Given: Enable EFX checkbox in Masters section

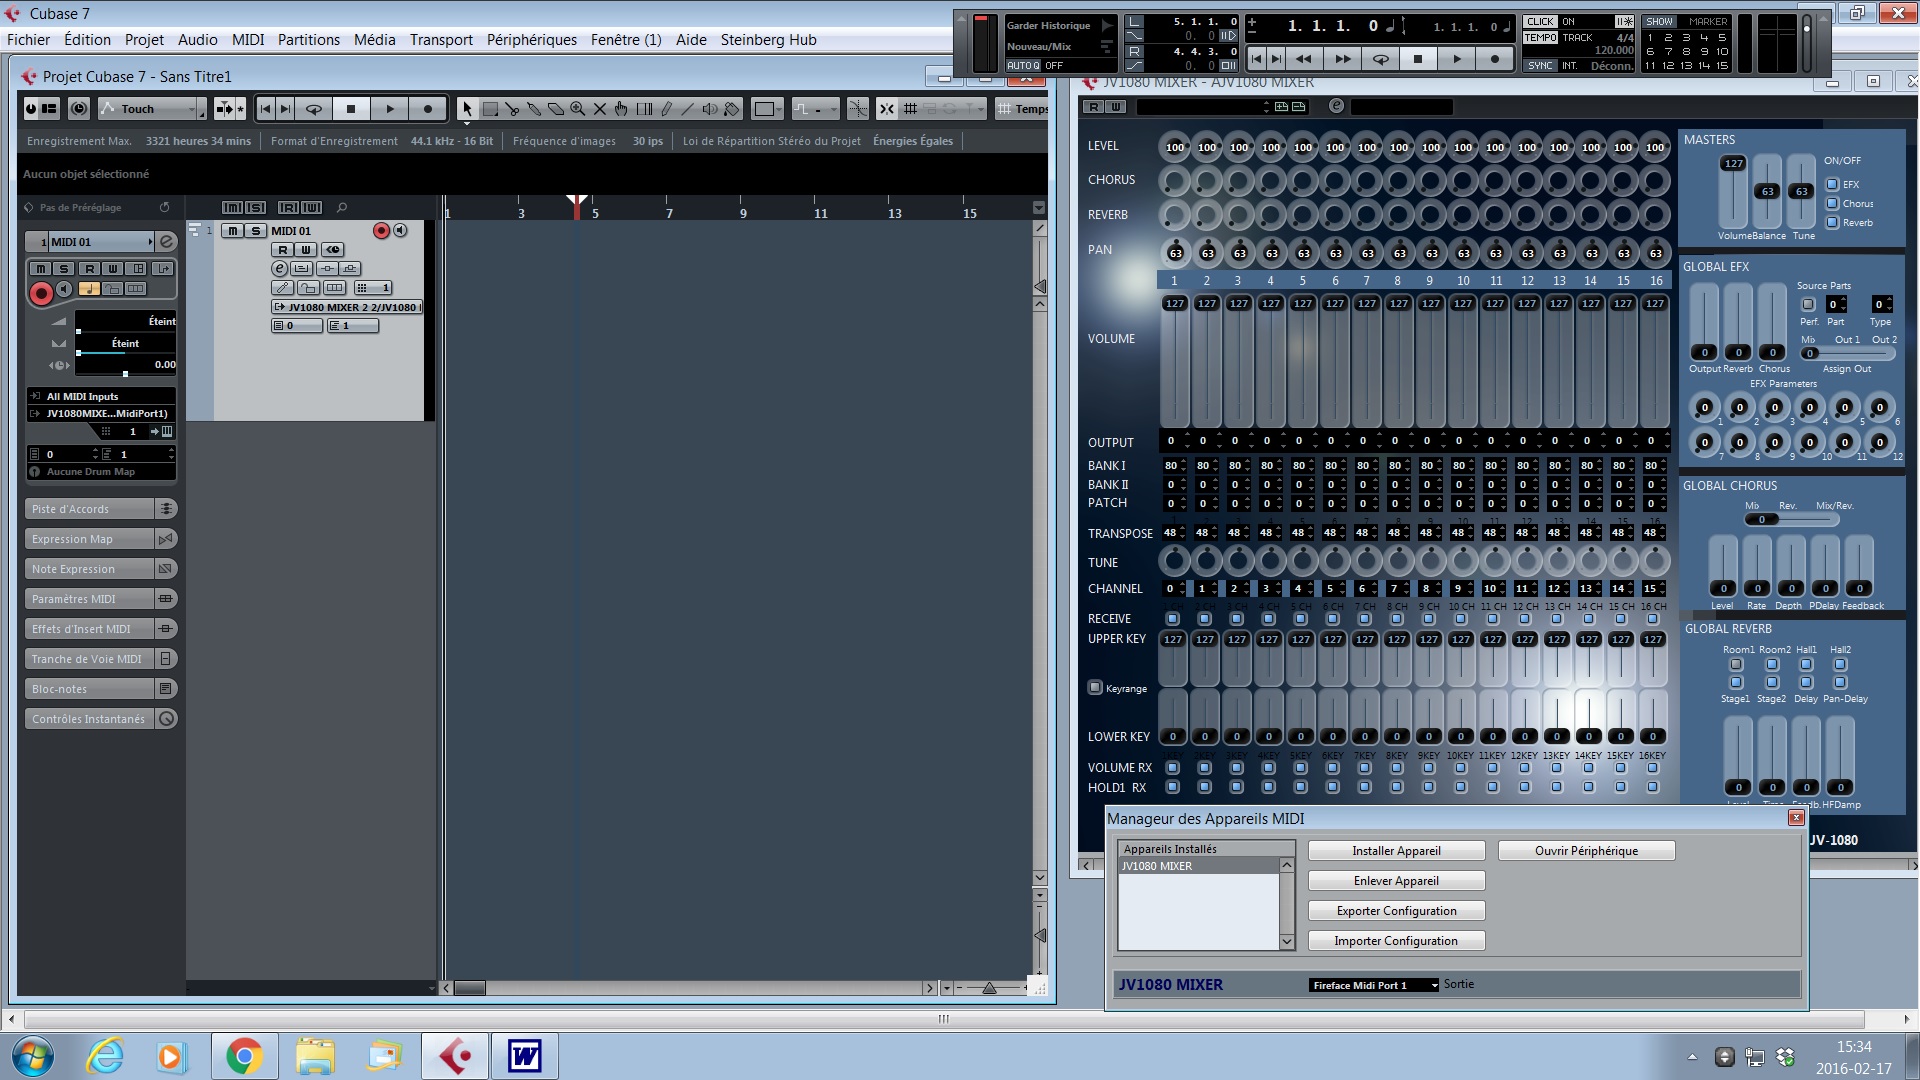Looking at the screenshot, I should click(1832, 185).
